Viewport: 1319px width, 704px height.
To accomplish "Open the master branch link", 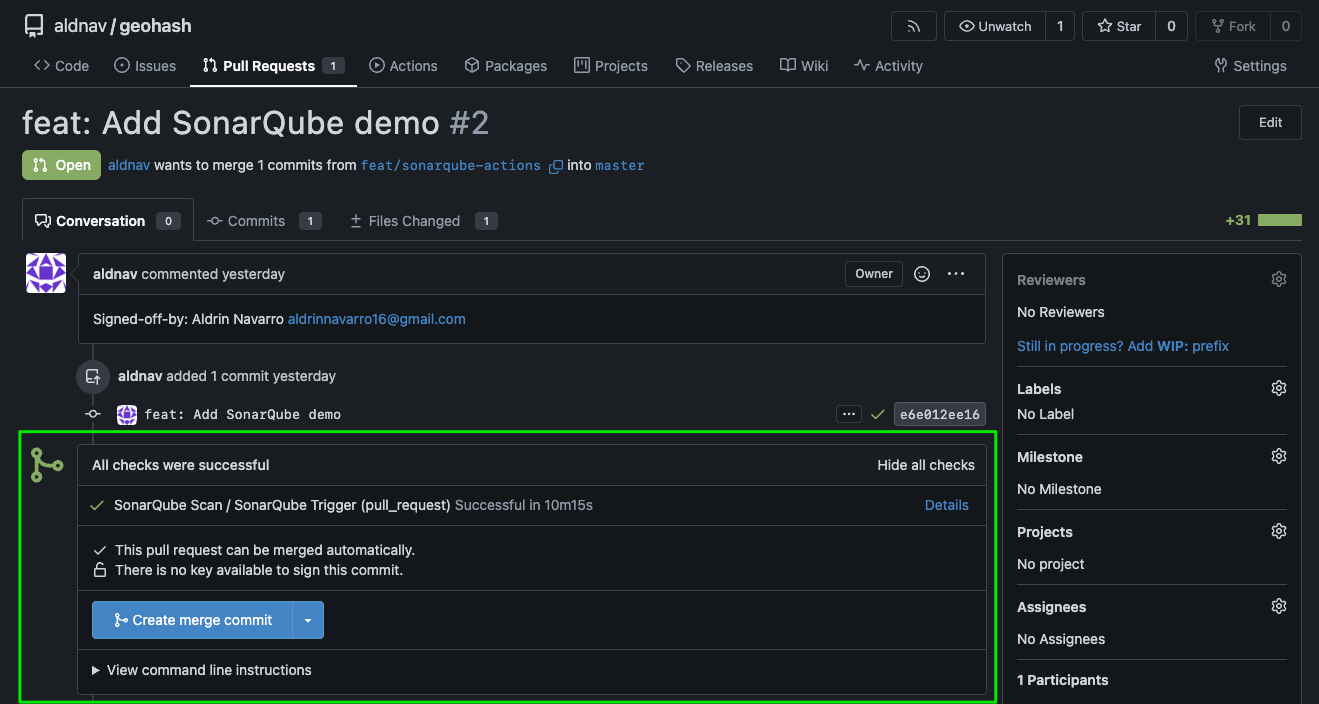I will point(620,165).
